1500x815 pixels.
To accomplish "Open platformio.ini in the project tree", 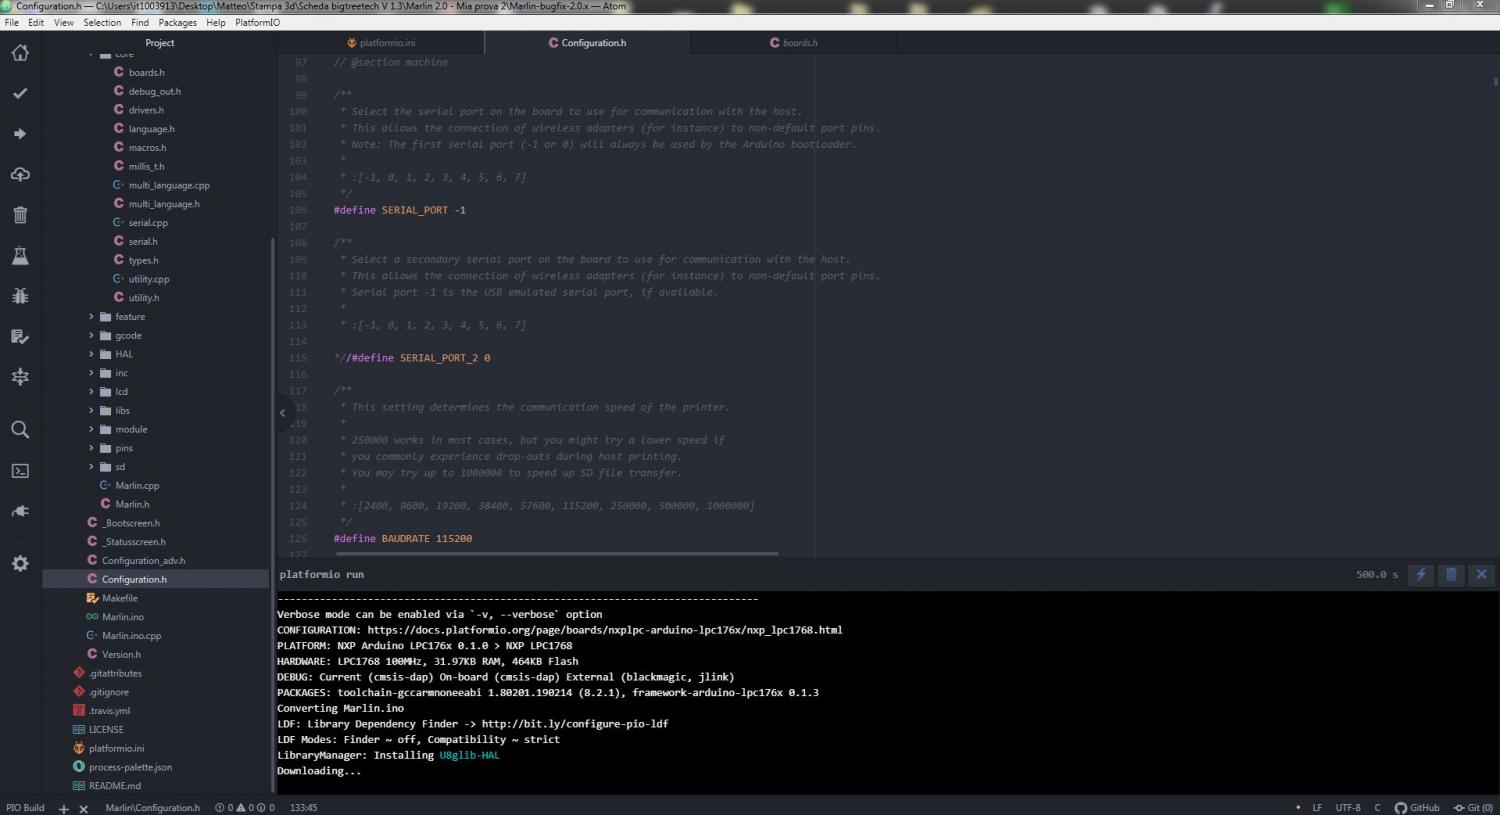I will 116,748.
